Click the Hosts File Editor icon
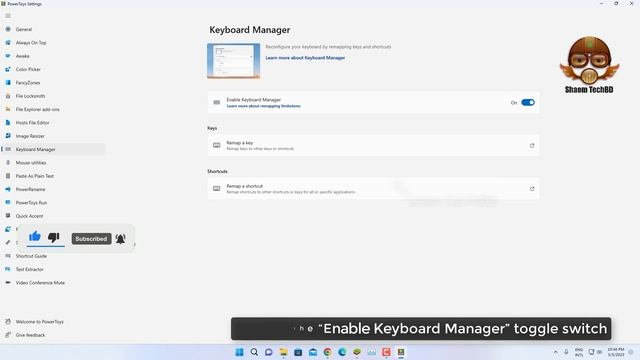This screenshot has width=640, height=360. [x=8, y=122]
